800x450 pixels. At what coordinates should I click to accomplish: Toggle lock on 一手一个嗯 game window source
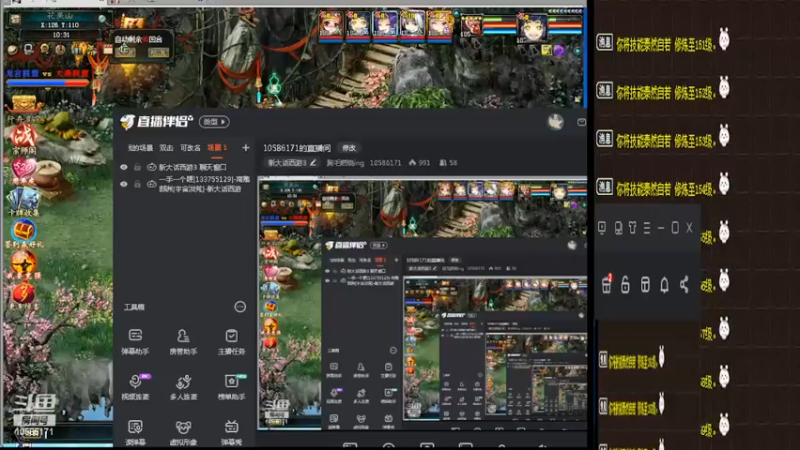pos(137,184)
